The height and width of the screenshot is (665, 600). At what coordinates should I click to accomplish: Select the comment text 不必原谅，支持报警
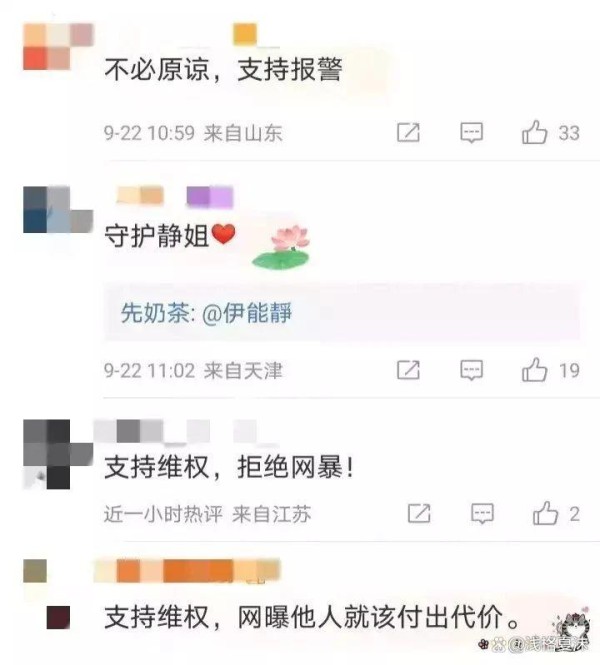(223, 69)
